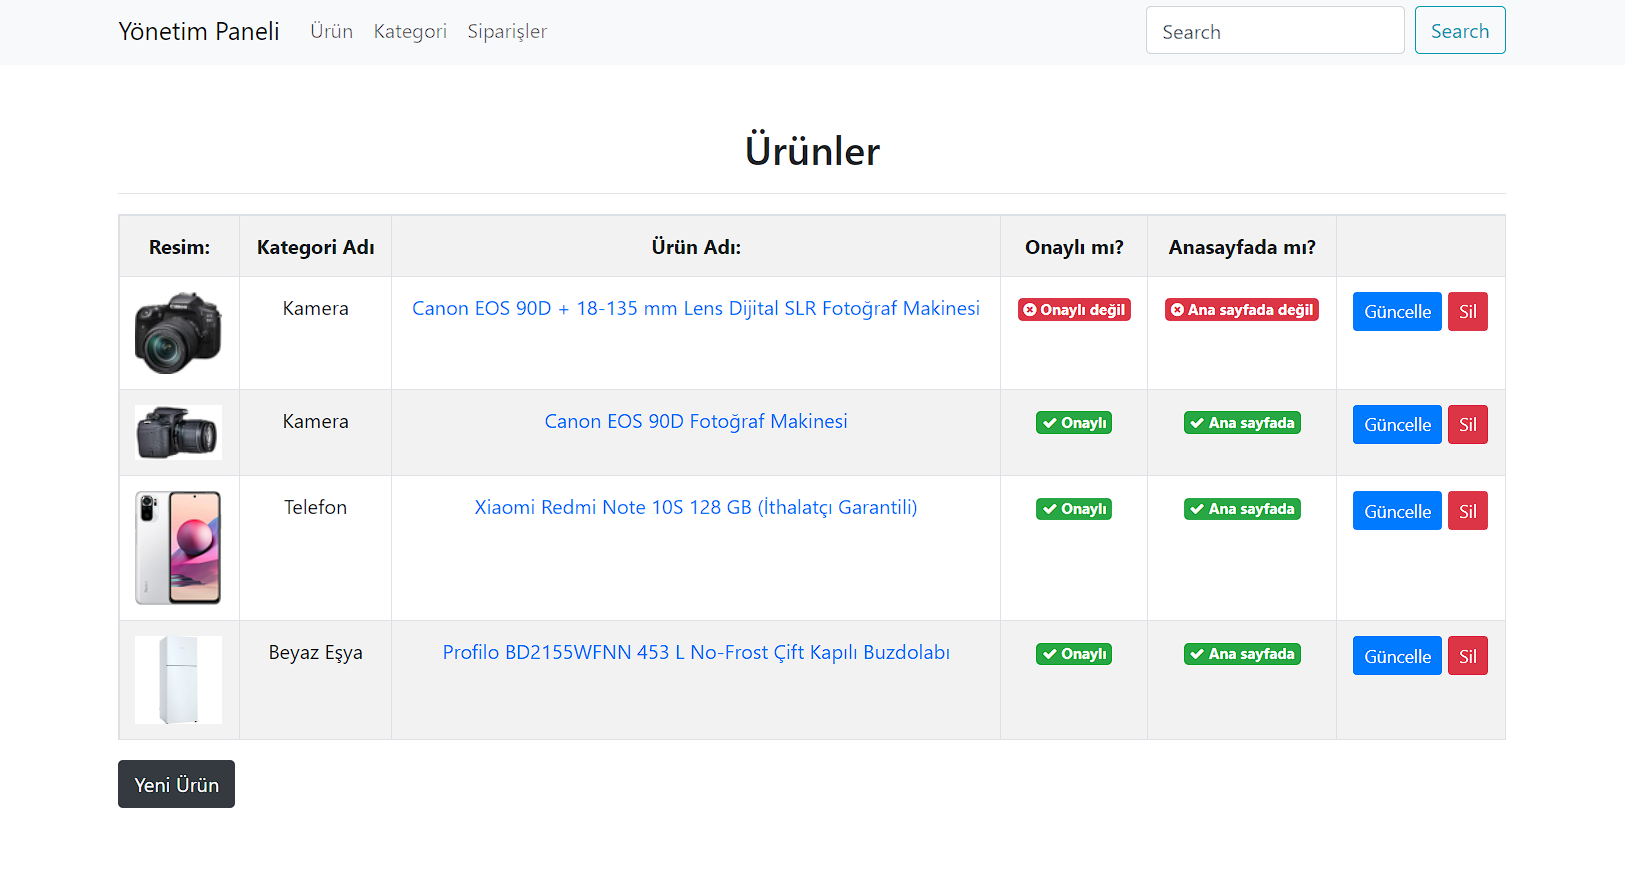Click the Onaylı badge in Profilo row
This screenshot has height=891, width=1625.
click(x=1074, y=654)
